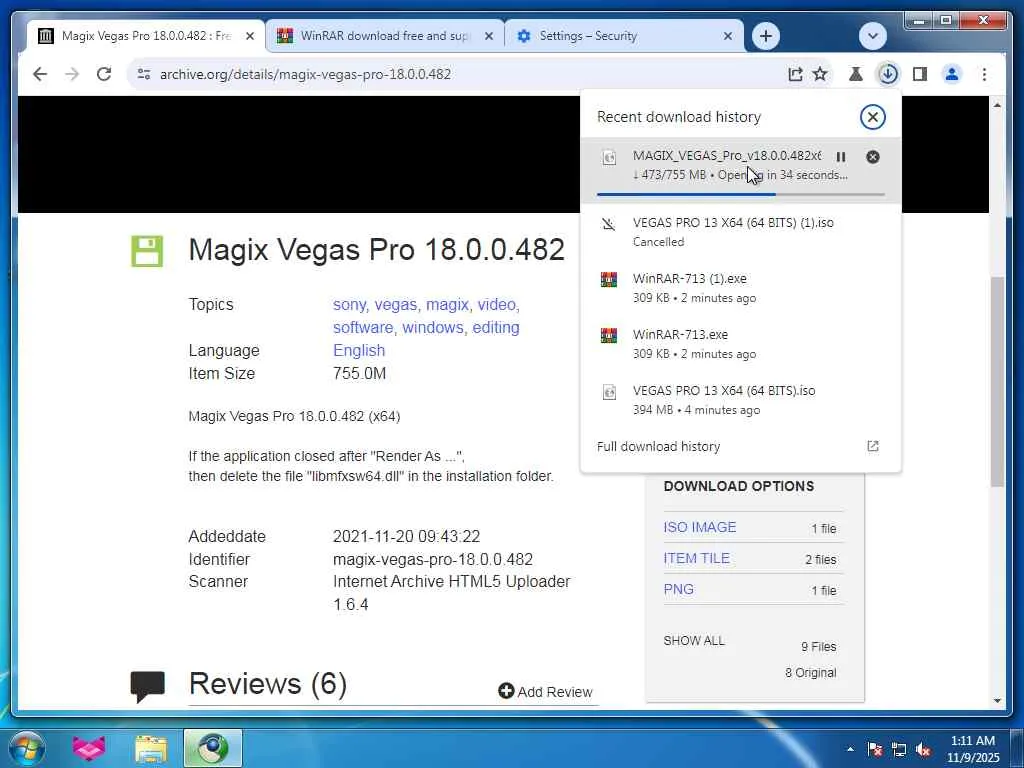This screenshot has width=1024, height=768.
Task: Open the tab search dropdown arrow
Action: tap(872, 36)
